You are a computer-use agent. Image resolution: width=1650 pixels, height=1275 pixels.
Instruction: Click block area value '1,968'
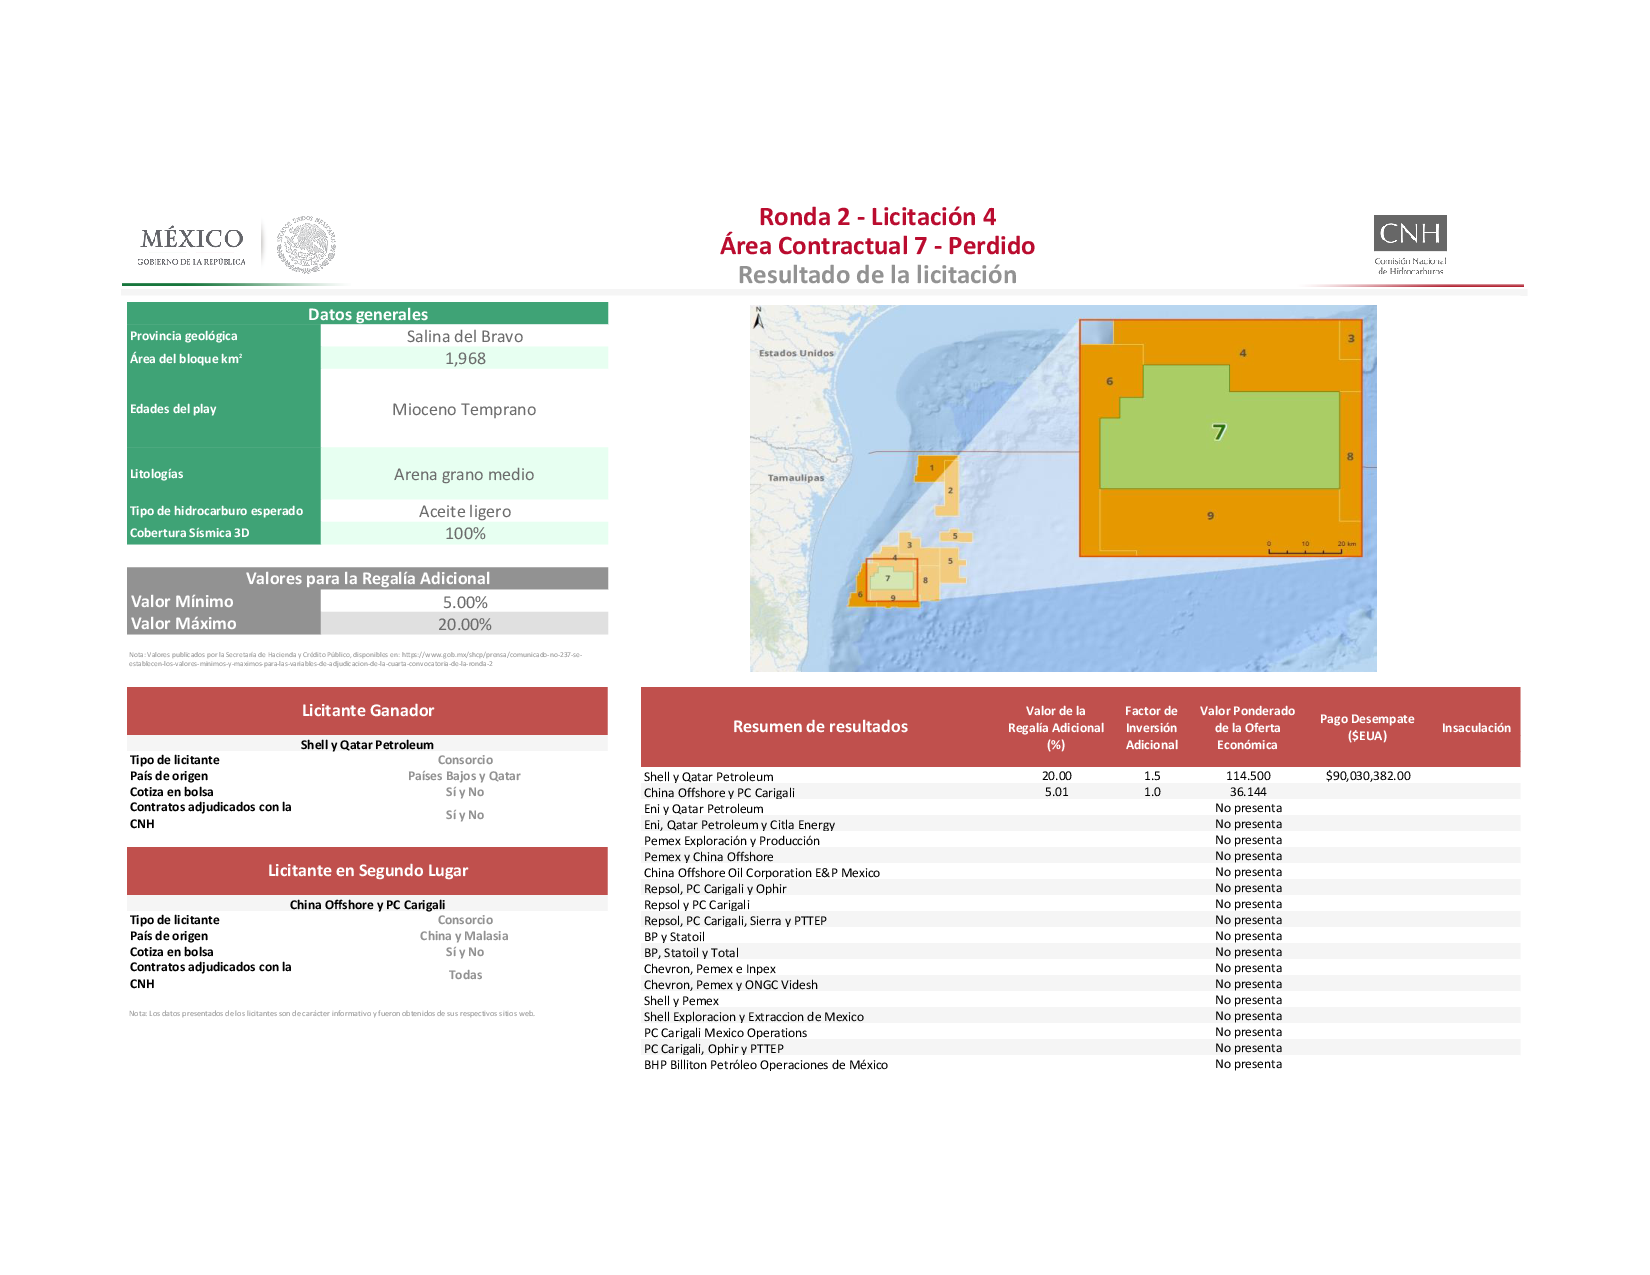(x=465, y=359)
